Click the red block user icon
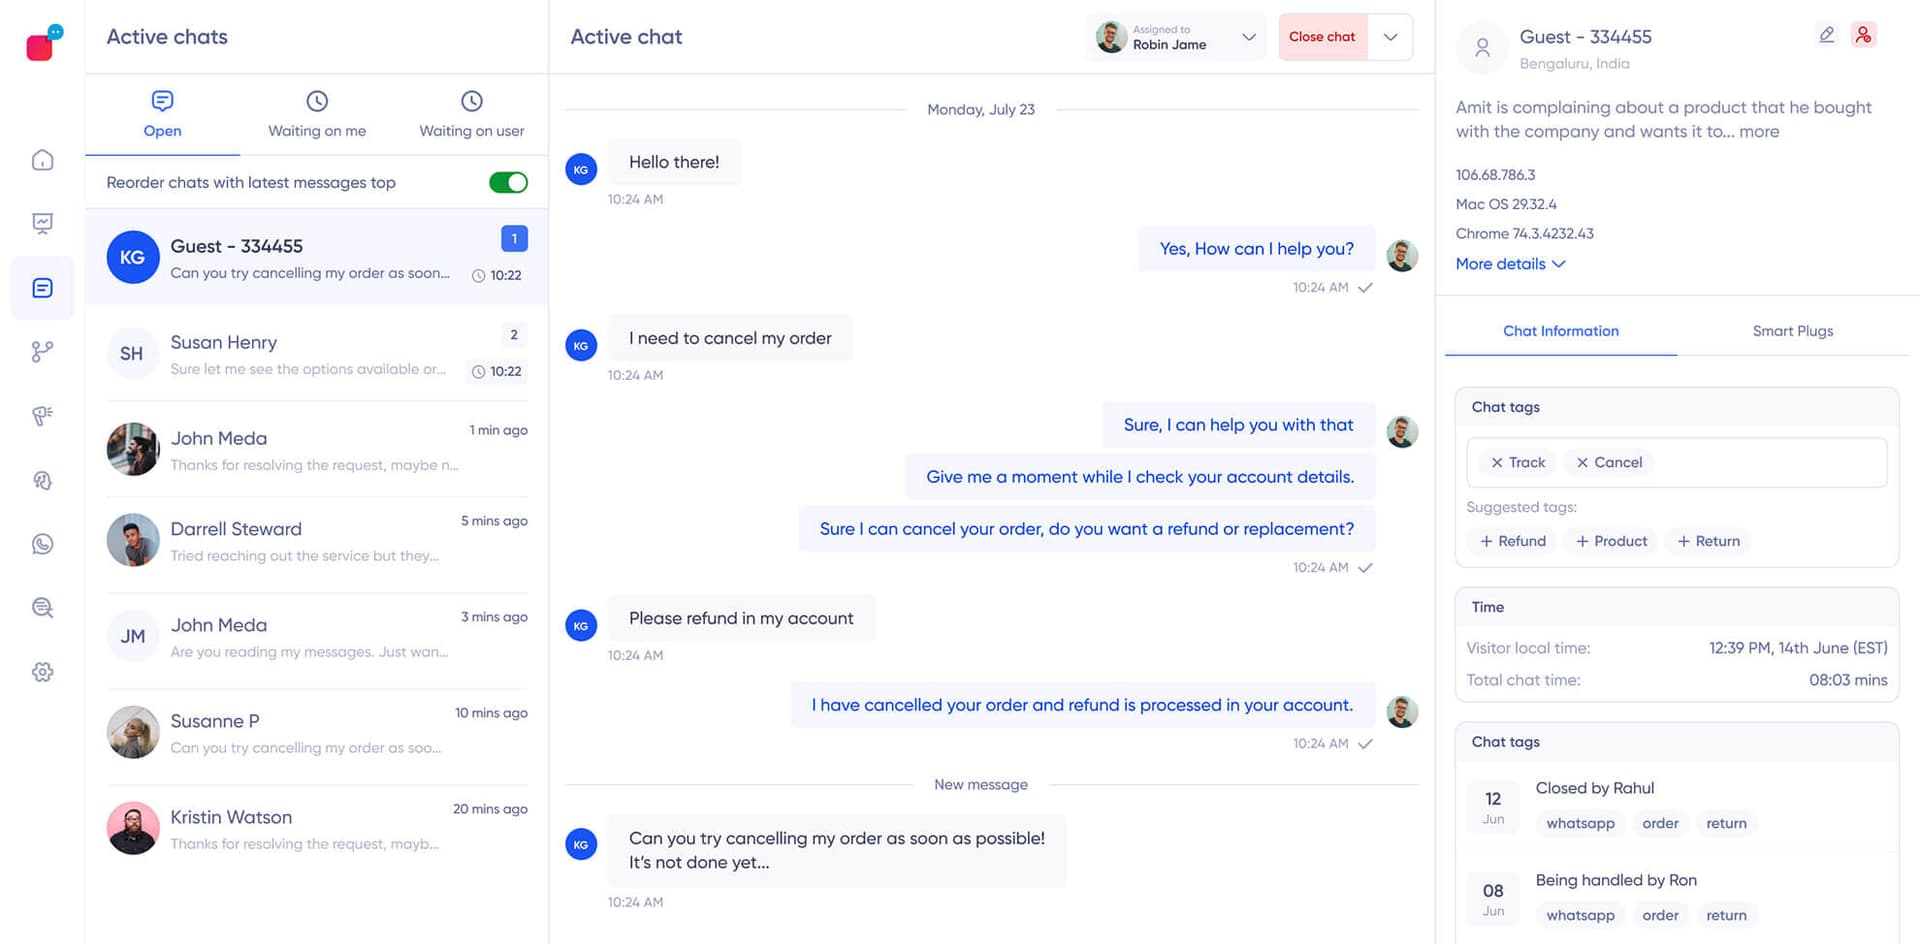Screen dimensions: 1920x944 1863,35
